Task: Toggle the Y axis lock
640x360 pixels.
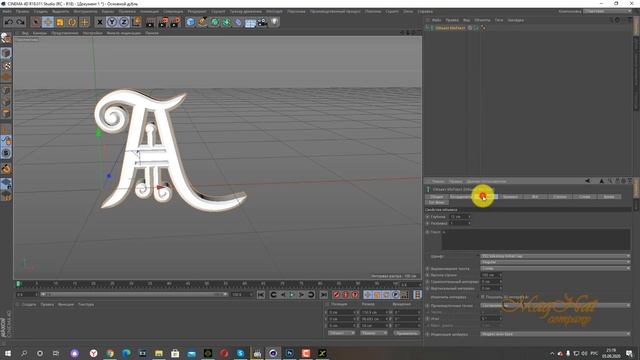Action: [112, 22]
